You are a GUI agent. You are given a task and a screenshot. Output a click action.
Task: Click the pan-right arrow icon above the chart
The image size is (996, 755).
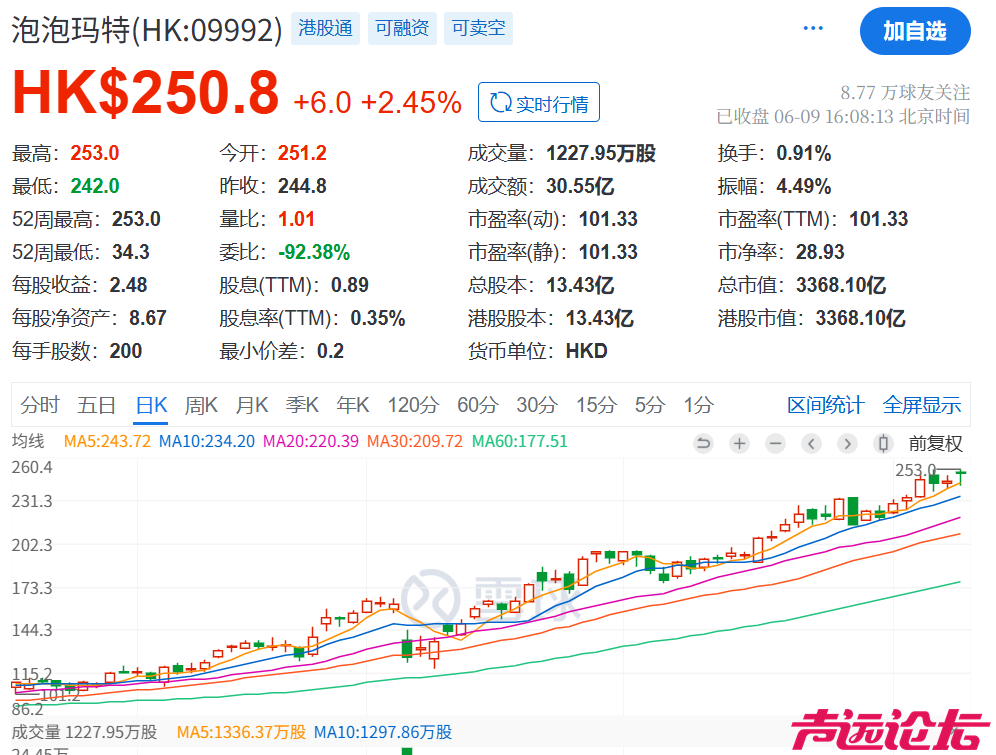847,443
